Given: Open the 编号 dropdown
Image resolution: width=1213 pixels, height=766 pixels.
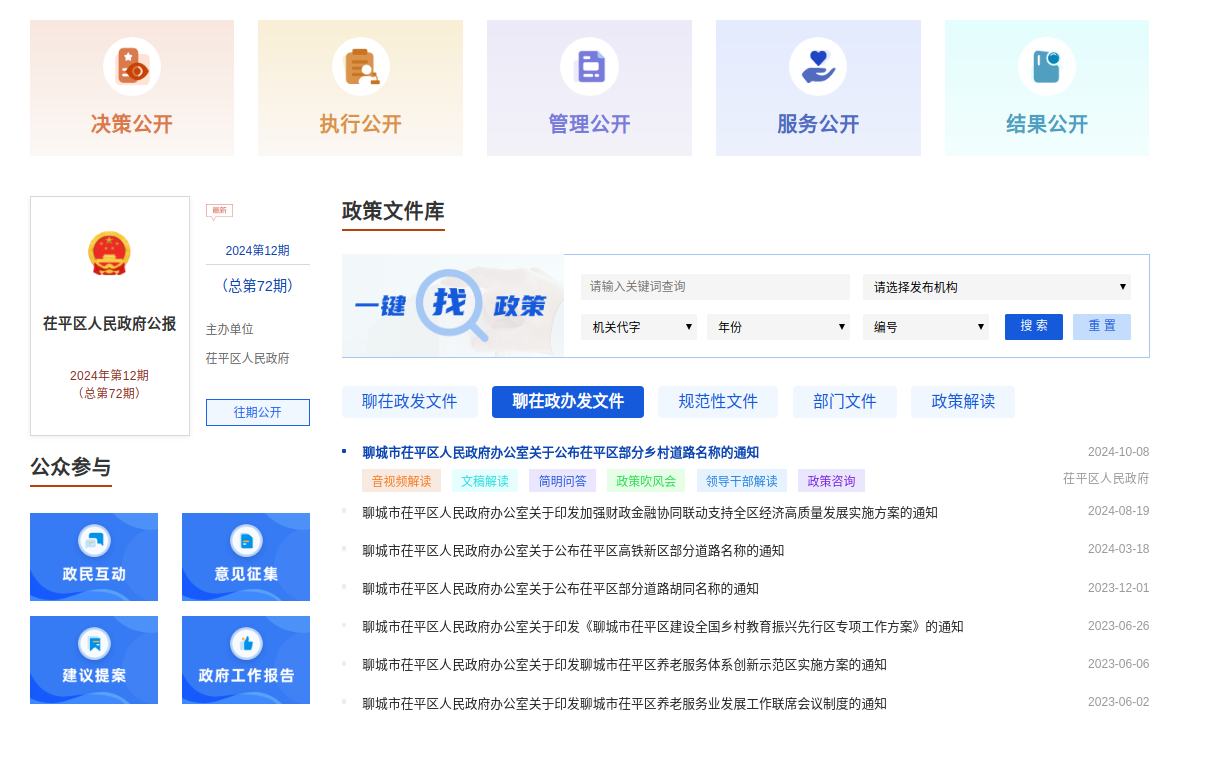Looking at the screenshot, I should pos(925,327).
